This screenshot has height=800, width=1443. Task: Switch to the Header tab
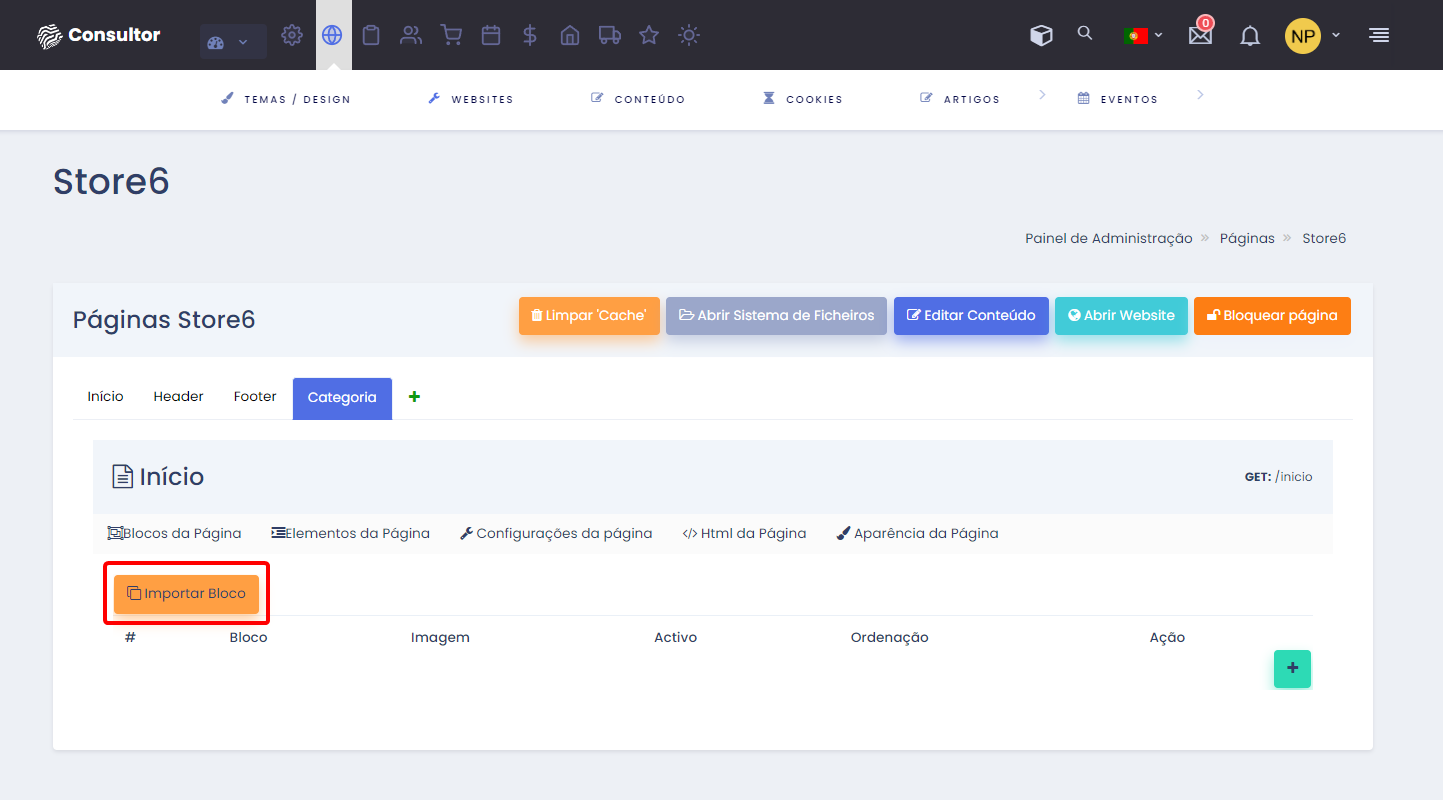point(178,397)
